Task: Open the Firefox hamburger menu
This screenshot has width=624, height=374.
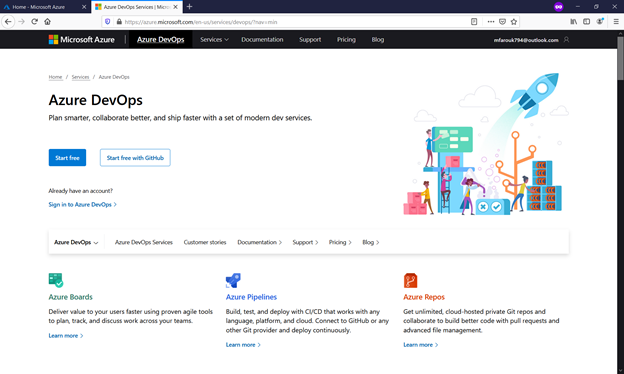Action: (x=616, y=21)
